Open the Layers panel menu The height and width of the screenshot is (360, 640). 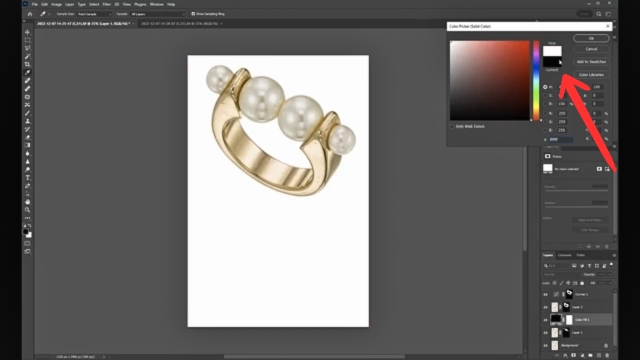click(614, 256)
